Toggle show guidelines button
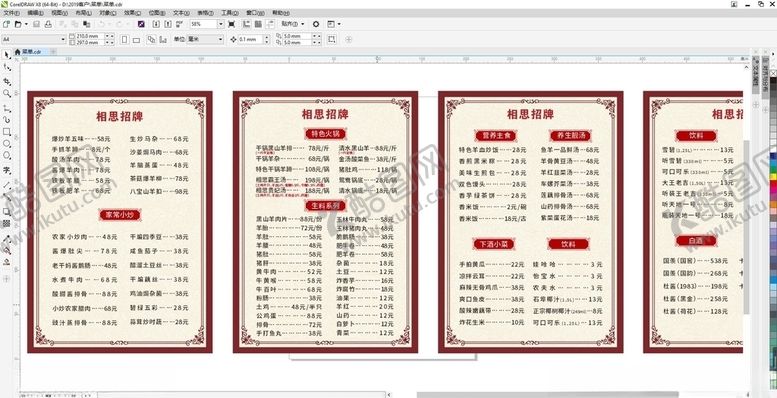777x398 pixels. [270, 24]
